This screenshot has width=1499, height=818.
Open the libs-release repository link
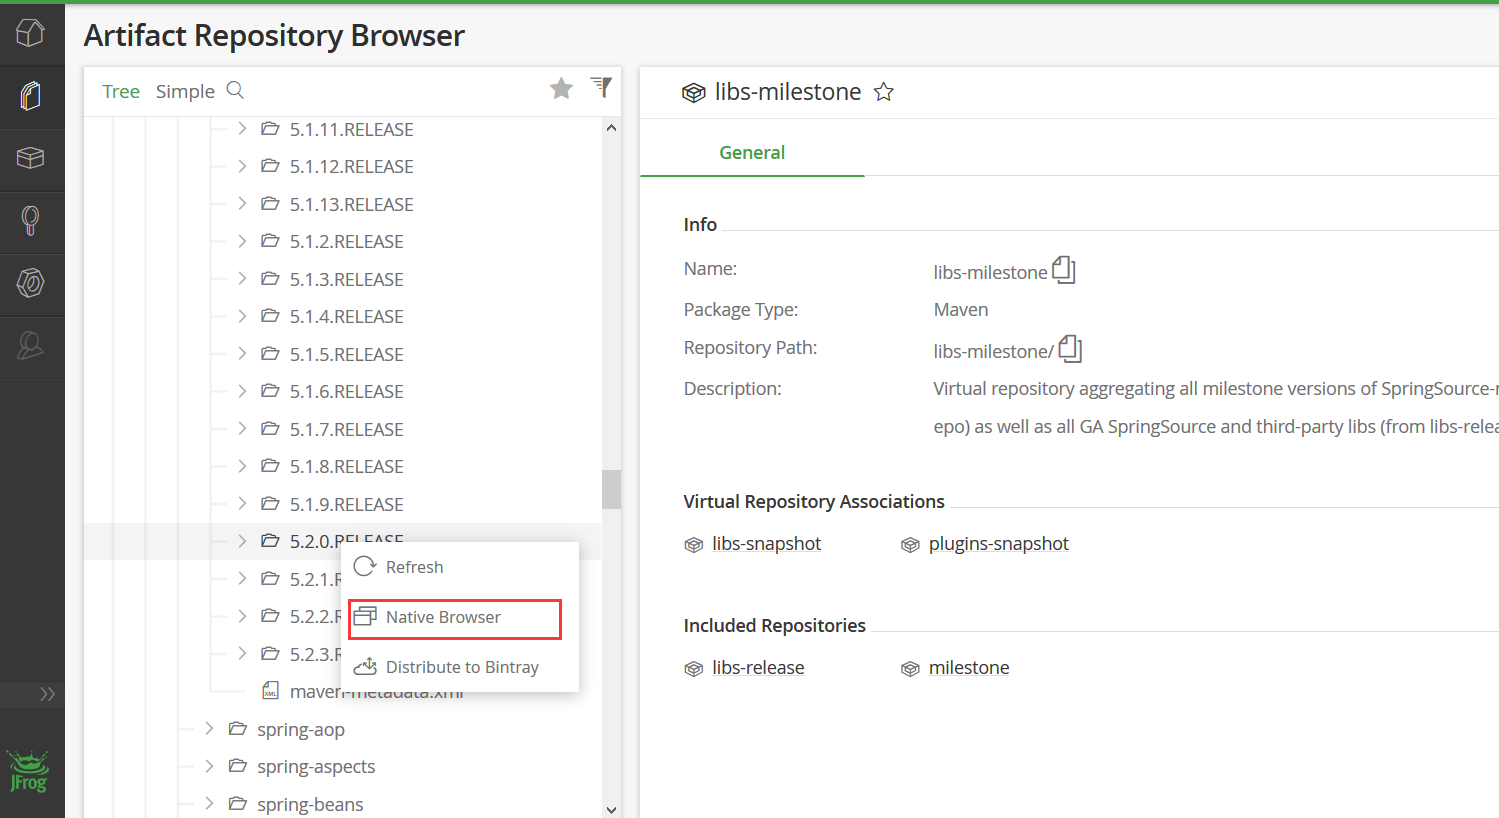click(758, 668)
